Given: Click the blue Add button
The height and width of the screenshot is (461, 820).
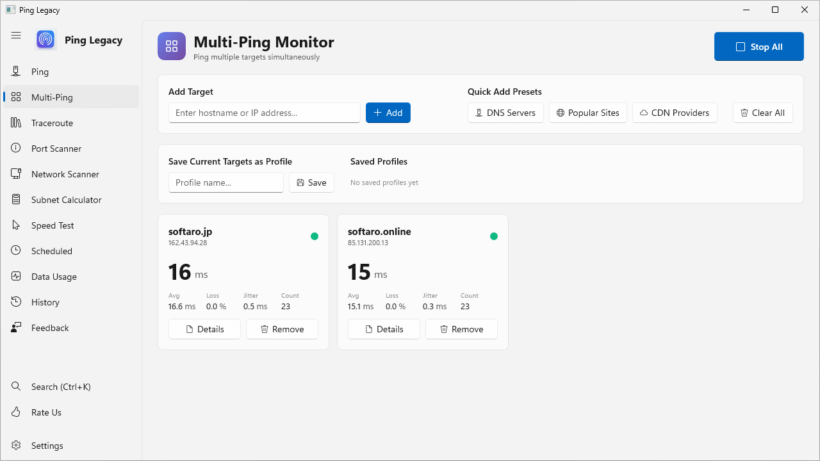Looking at the screenshot, I should 388,113.
